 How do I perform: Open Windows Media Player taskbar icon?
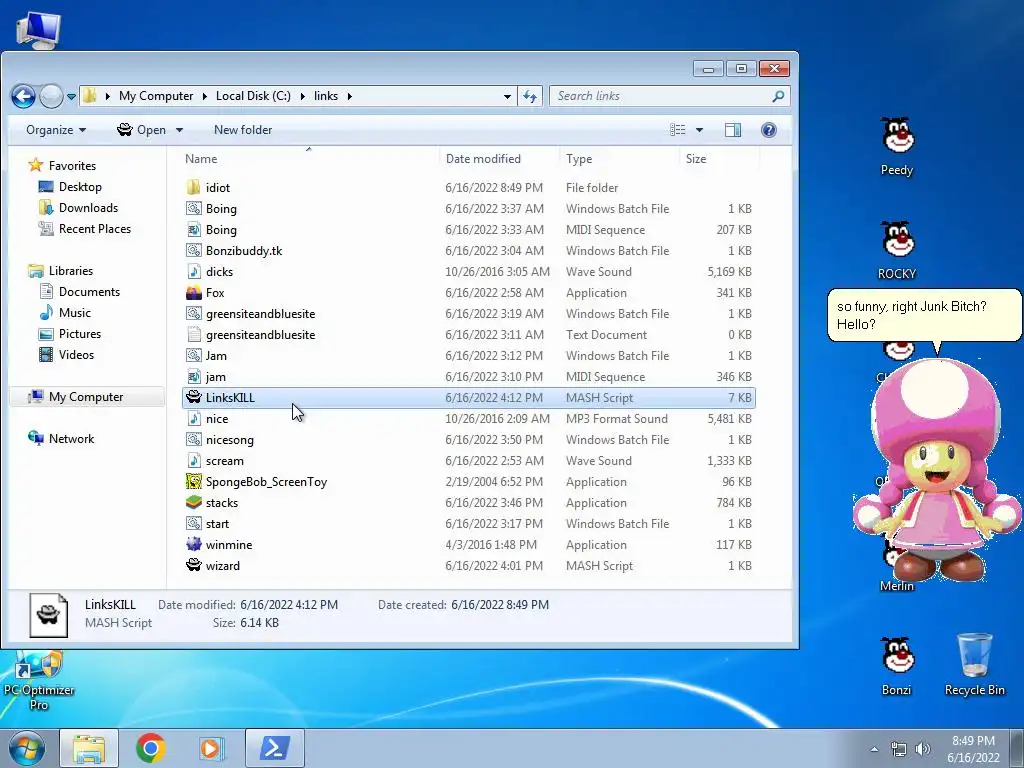[x=211, y=748]
